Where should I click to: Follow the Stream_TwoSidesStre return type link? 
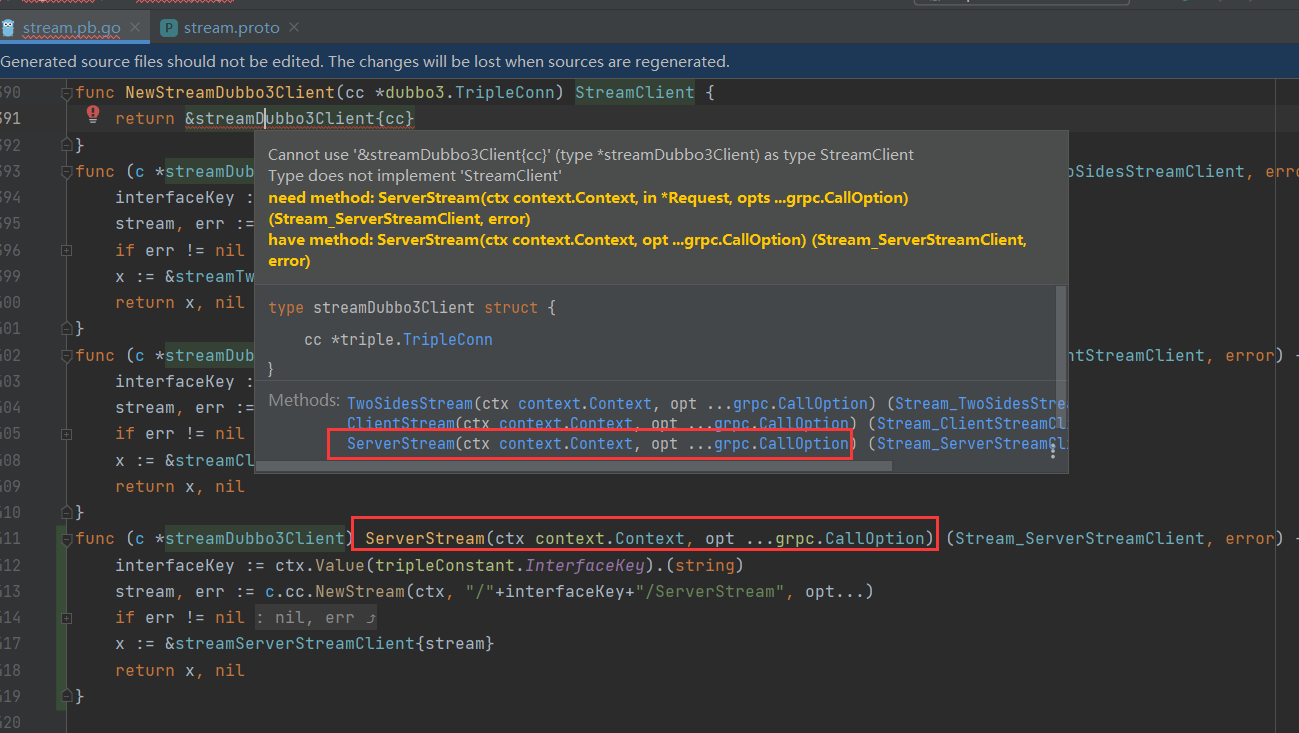point(980,404)
